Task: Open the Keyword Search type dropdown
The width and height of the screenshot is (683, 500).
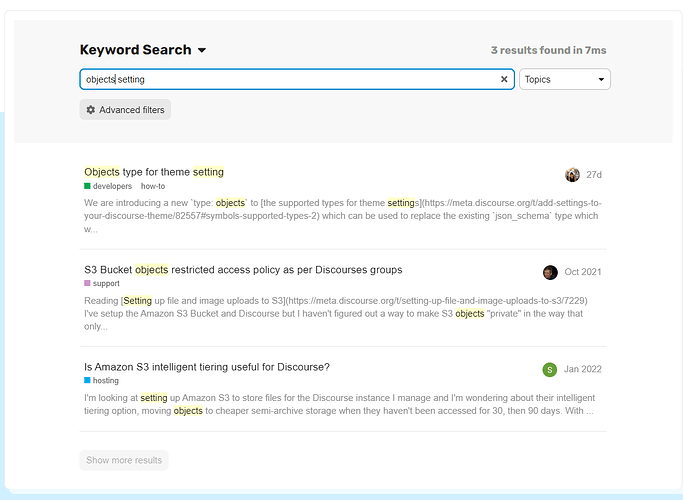Action: tap(143, 50)
